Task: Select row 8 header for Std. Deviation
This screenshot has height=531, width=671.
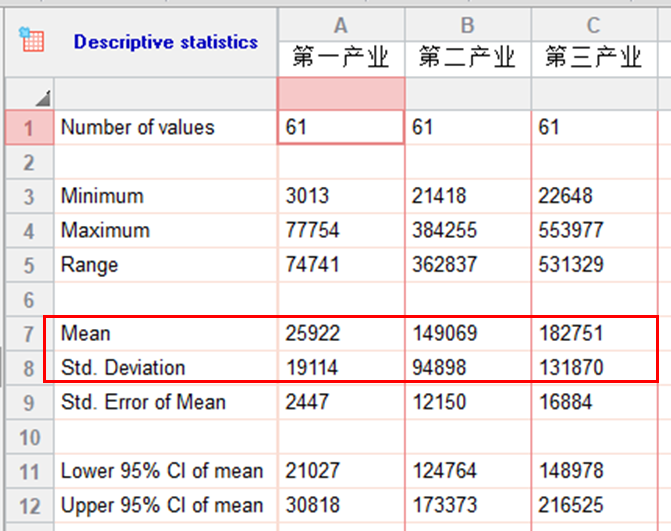Action: (x=28, y=367)
